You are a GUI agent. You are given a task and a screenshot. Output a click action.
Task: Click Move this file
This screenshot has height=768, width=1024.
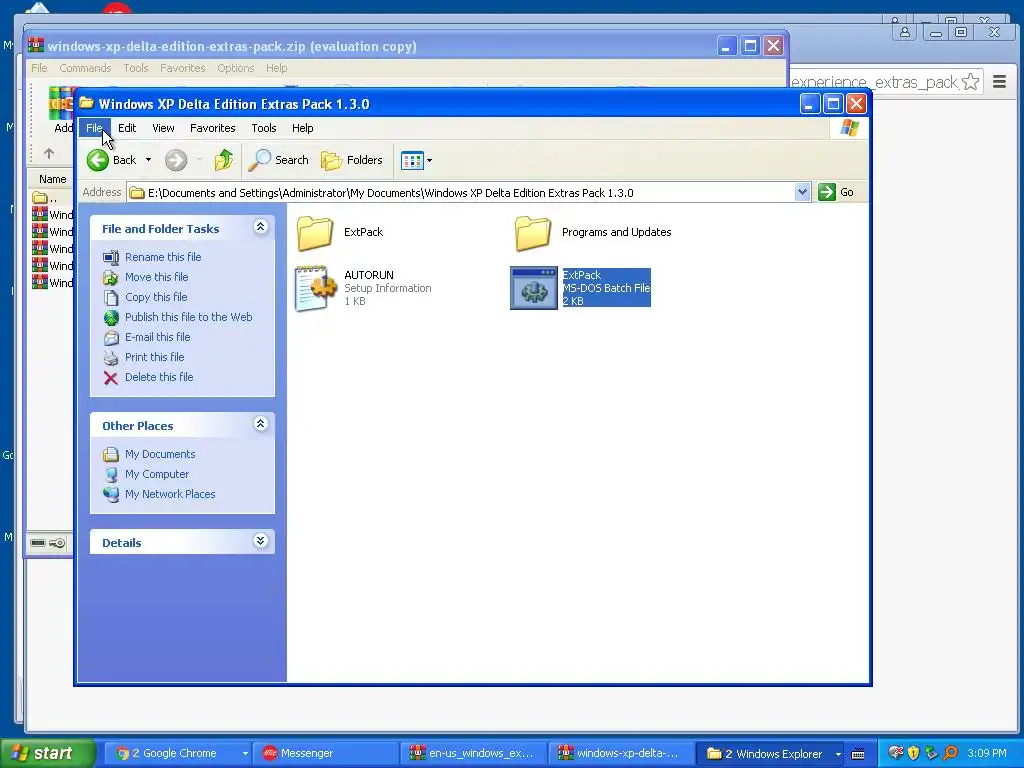(157, 277)
